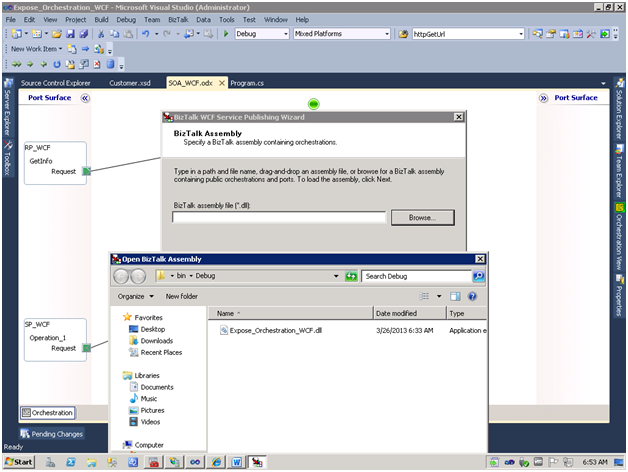This screenshot has width=628, height=472.
Task: Select Downloads in Favorites
Action: 151,341
